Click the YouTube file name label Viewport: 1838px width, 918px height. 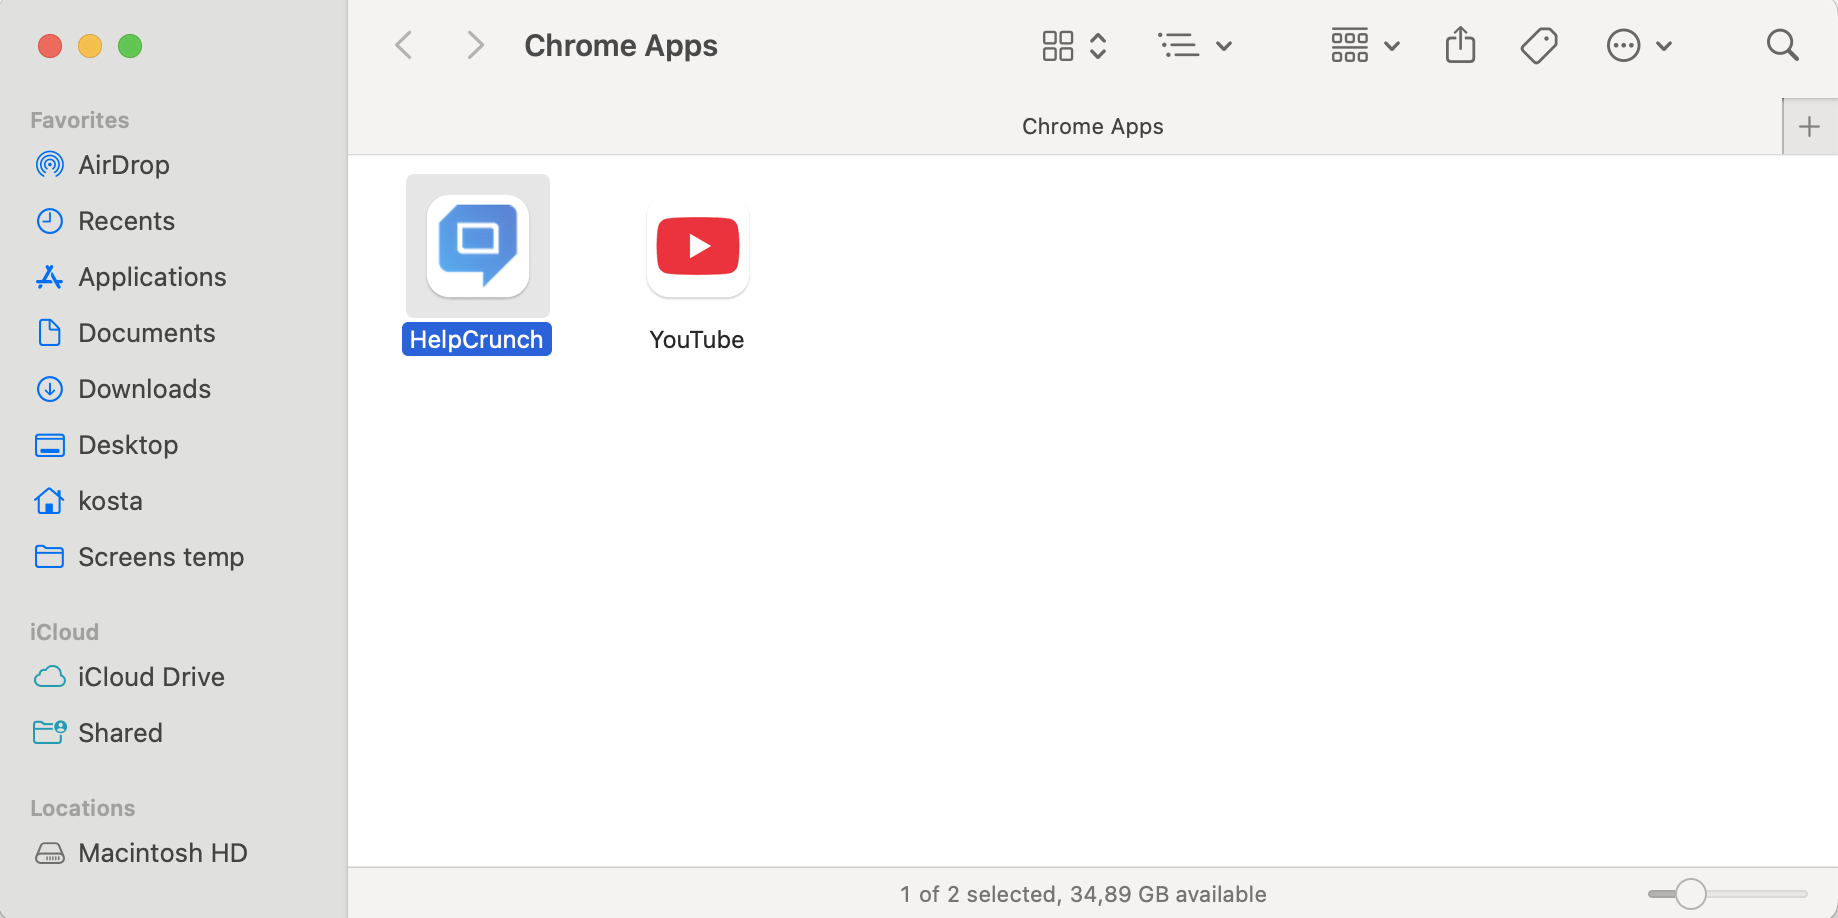click(x=697, y=340)
